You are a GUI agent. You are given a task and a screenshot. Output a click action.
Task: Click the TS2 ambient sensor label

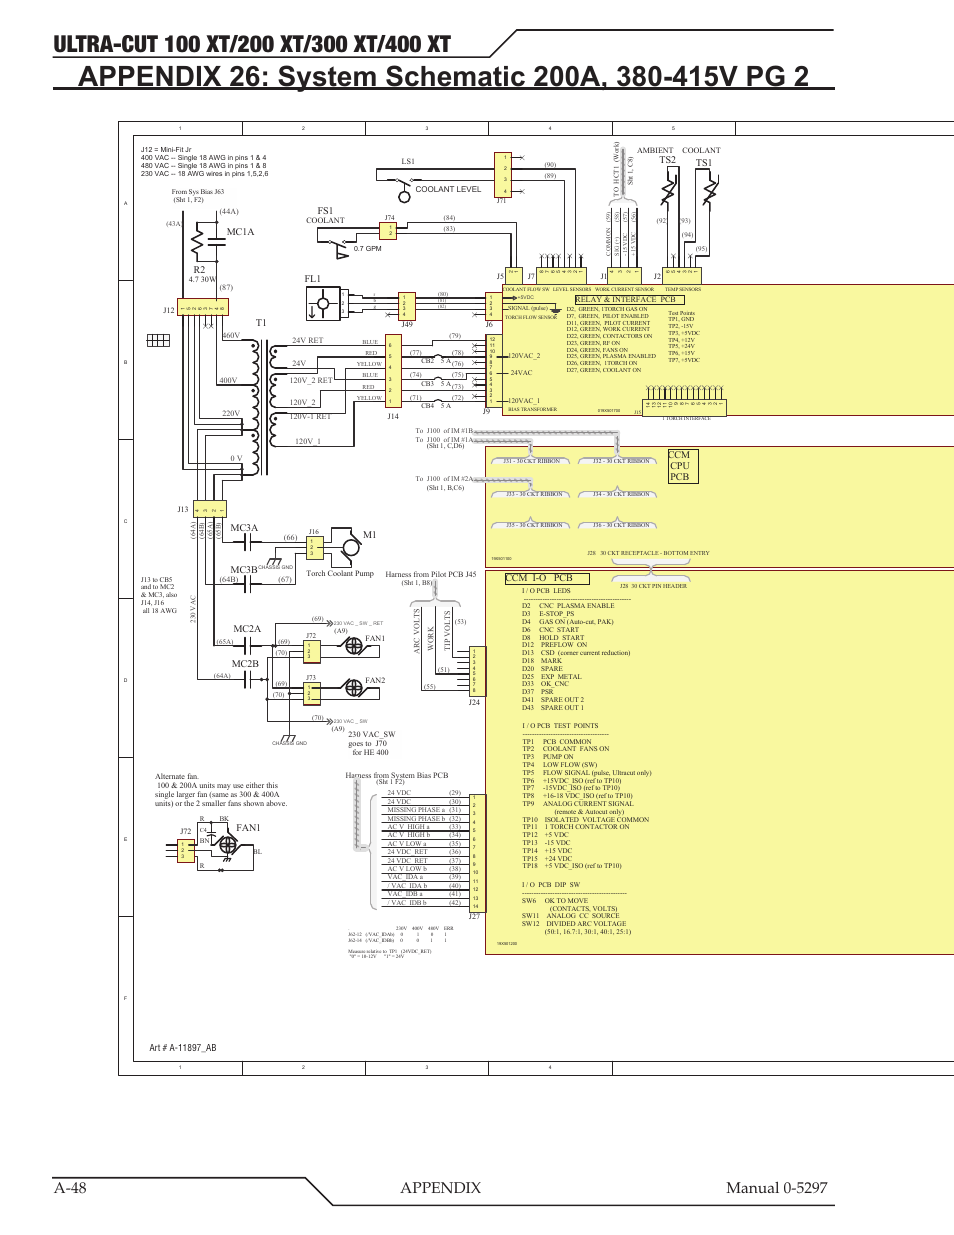667,160
